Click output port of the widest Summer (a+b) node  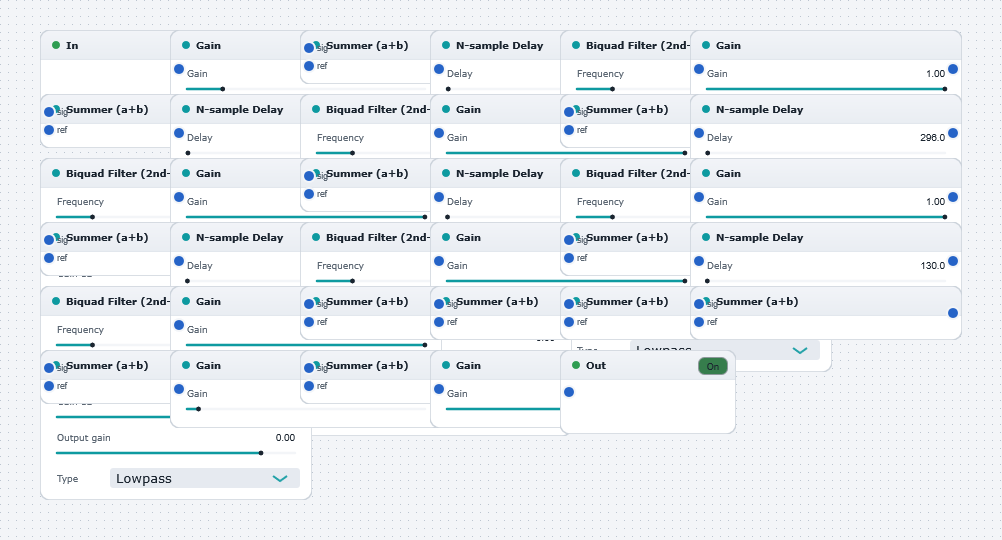pos(953,313)
